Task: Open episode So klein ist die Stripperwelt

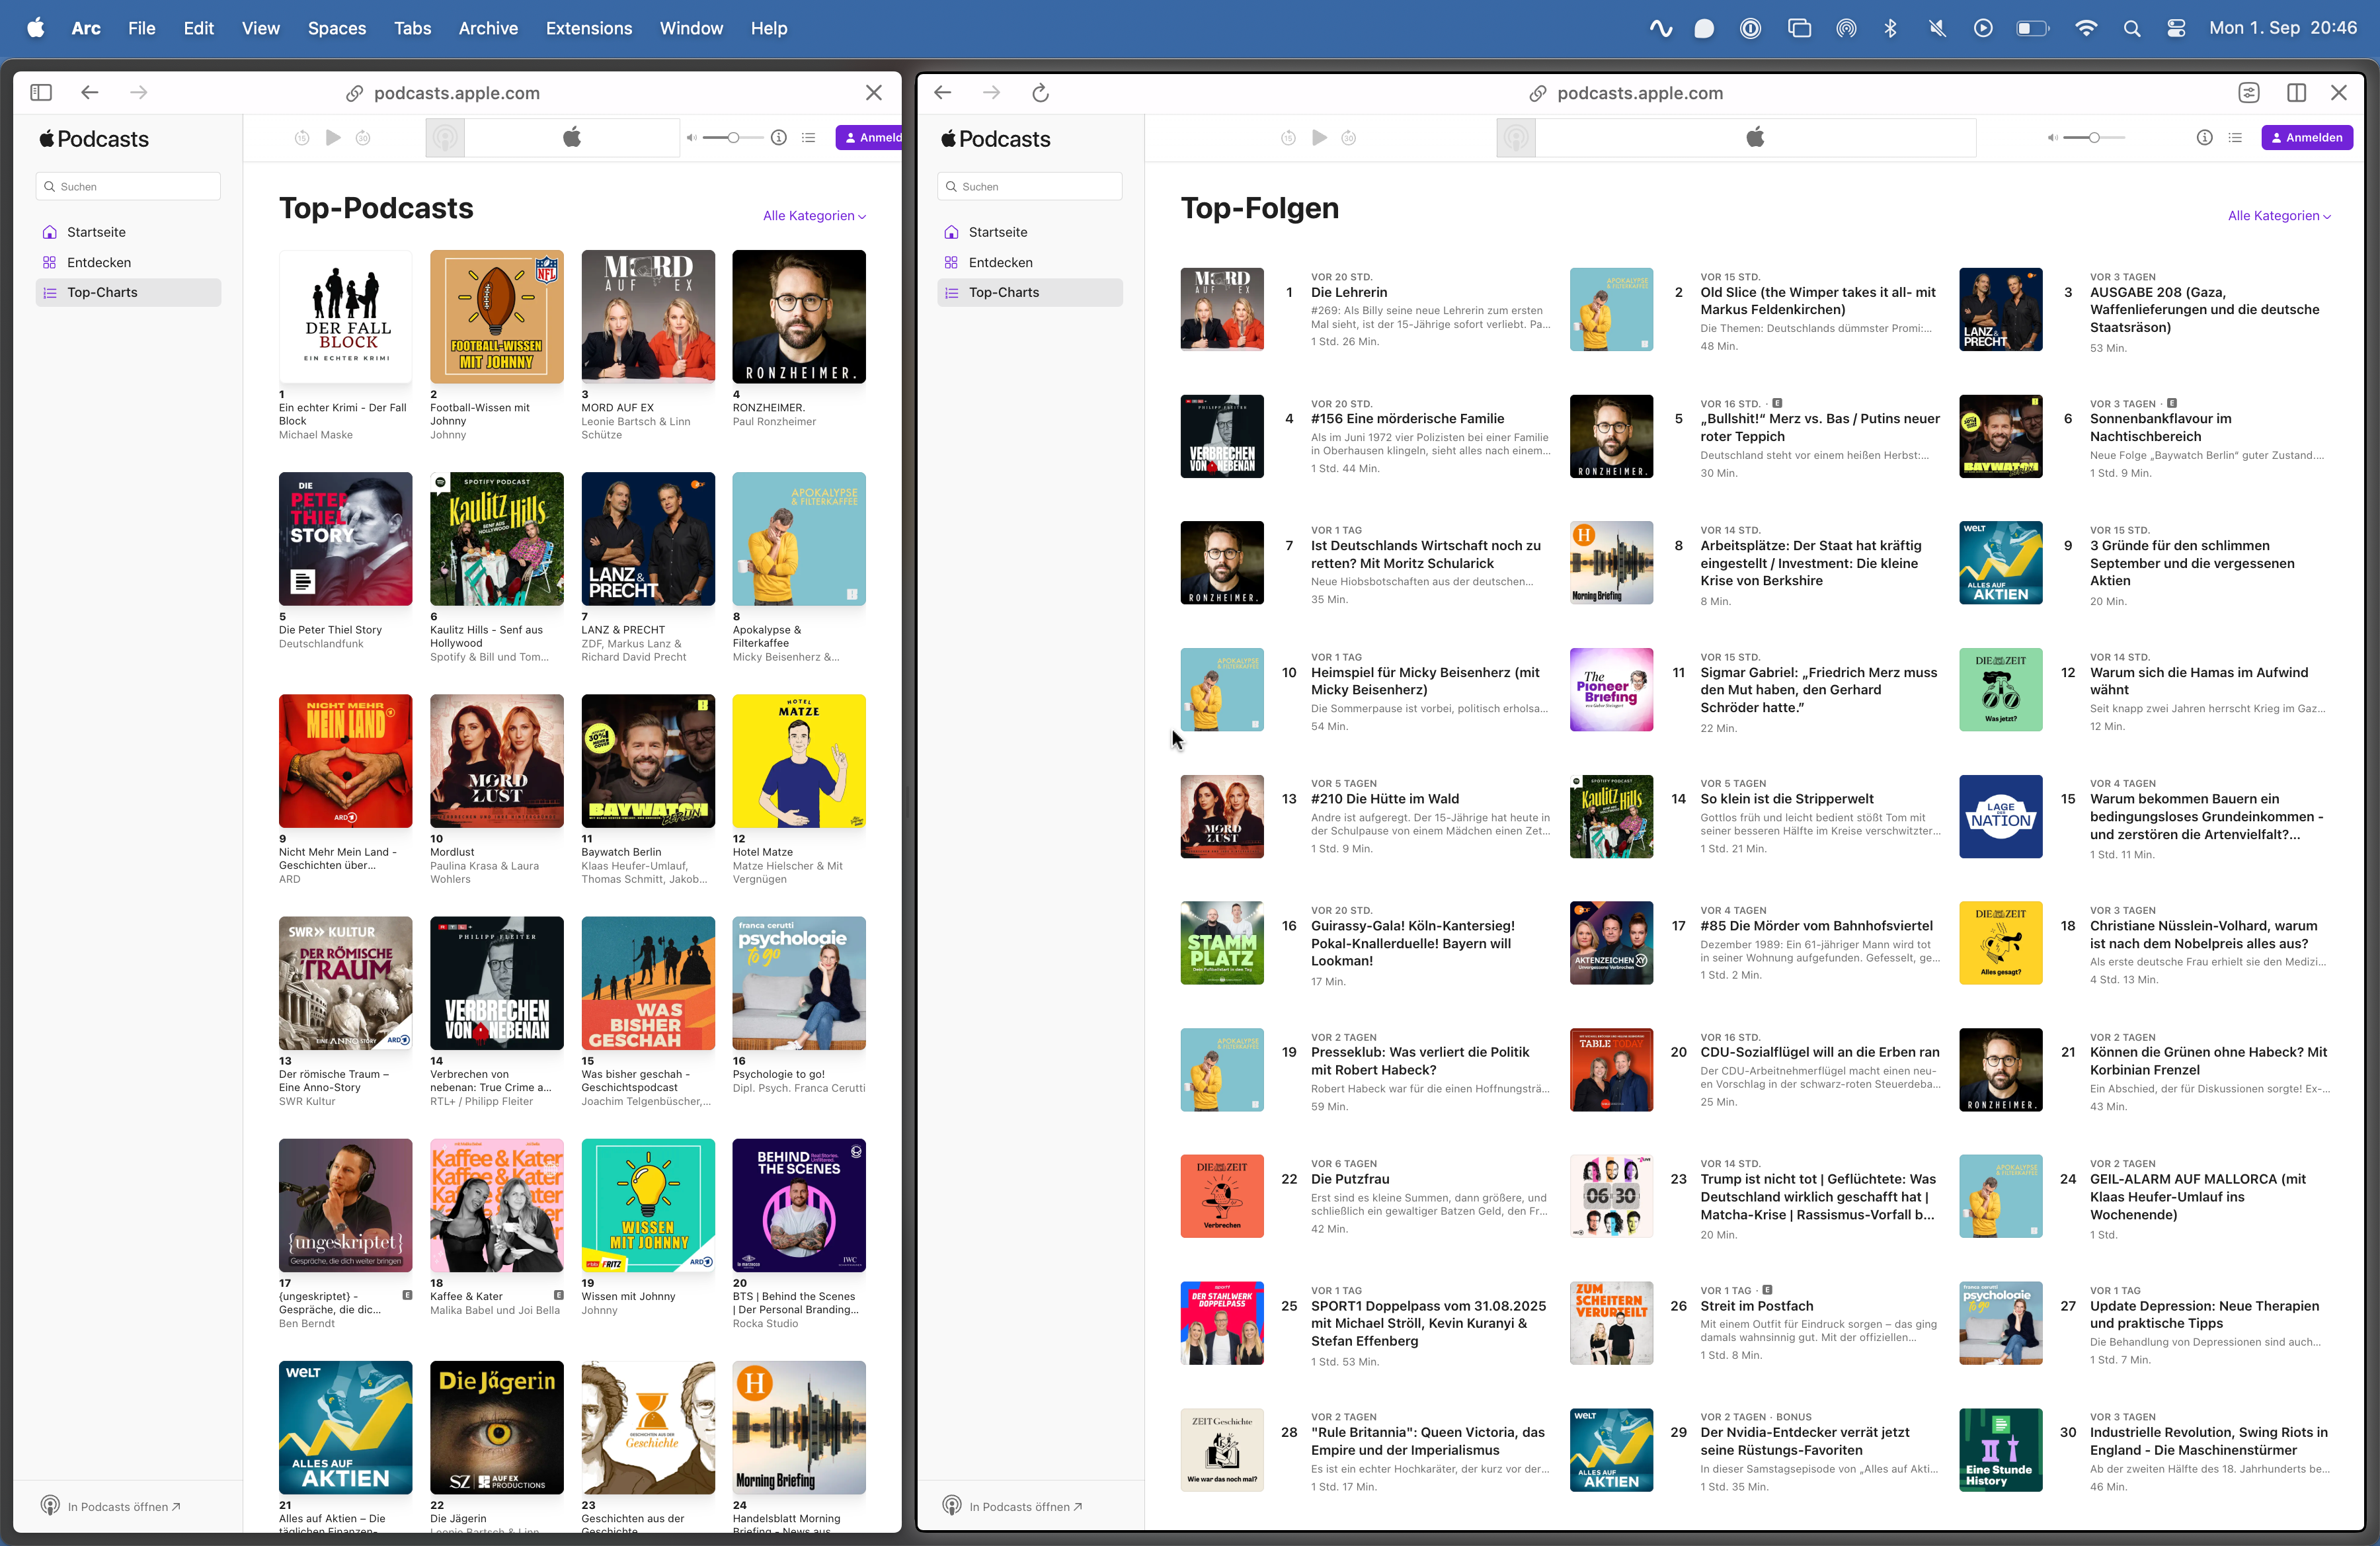Action: [x=1787, y=798]
